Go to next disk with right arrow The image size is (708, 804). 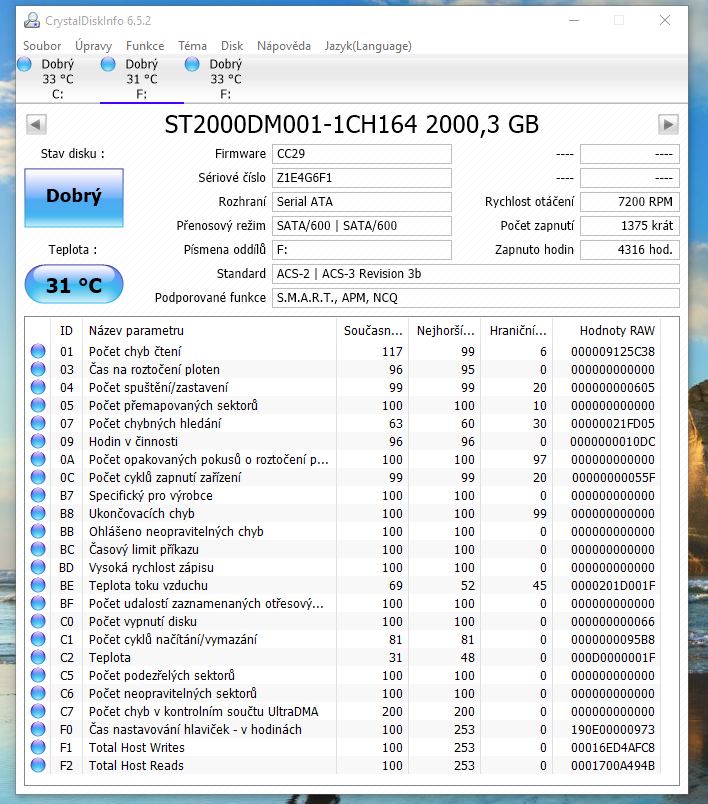pyautogui.click(x=668, y=125)
